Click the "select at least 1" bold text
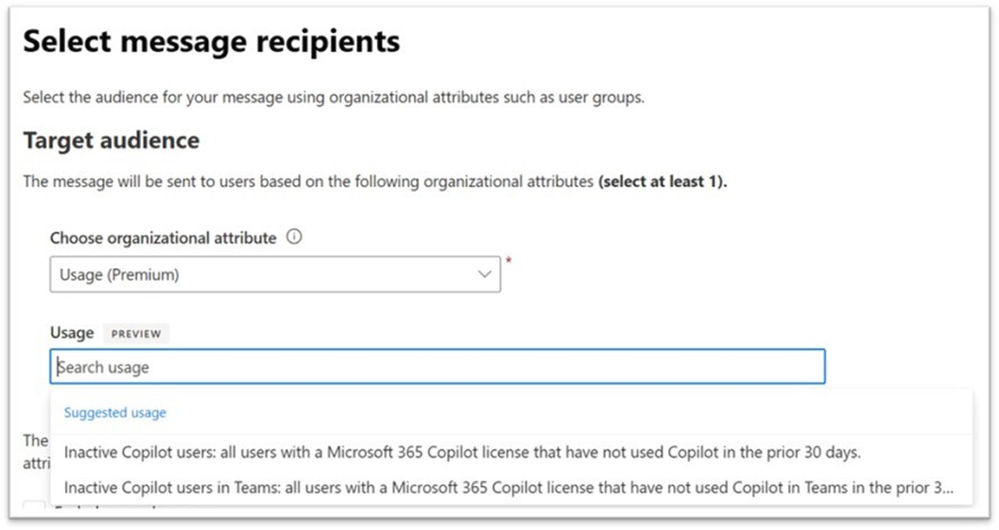 [663, 182]
